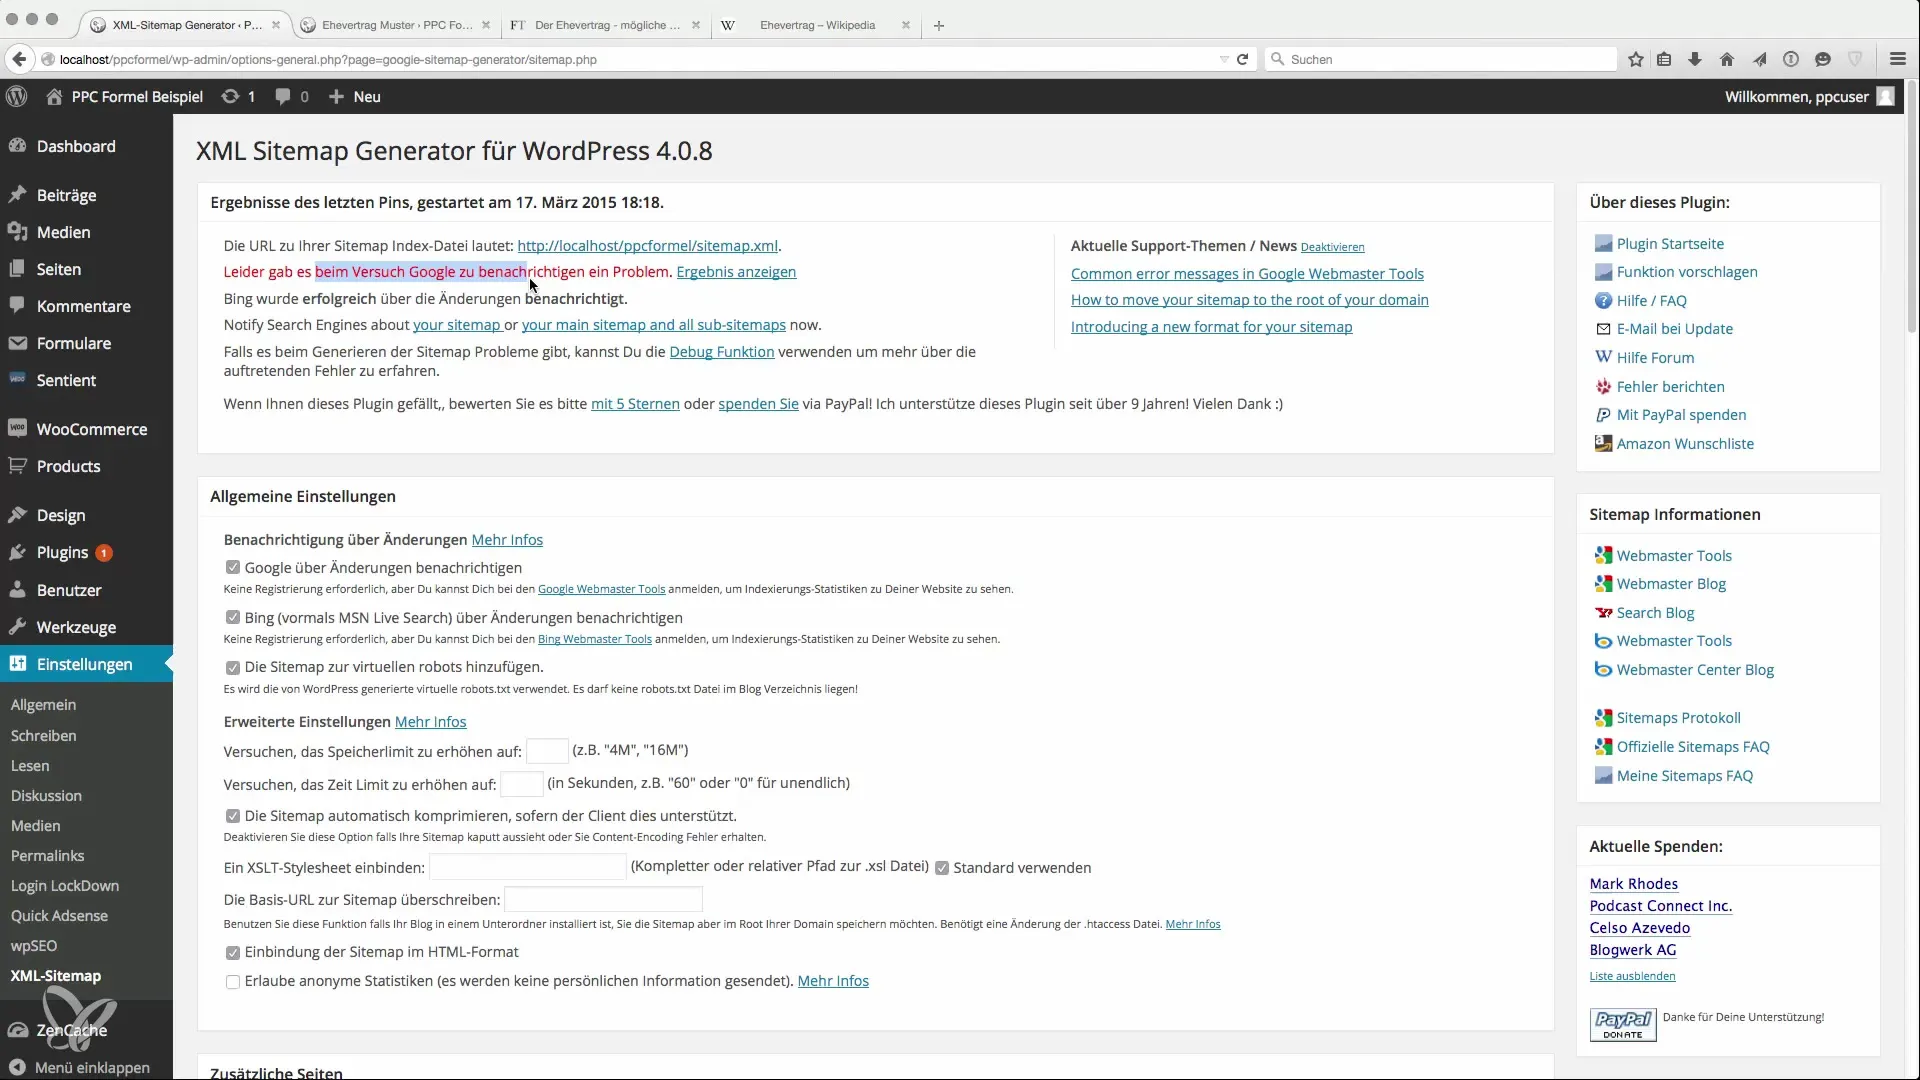The height and width of the screenshot is (1080, 1920).
Task: Open Search Blog link
Action: pos(1655,612)
